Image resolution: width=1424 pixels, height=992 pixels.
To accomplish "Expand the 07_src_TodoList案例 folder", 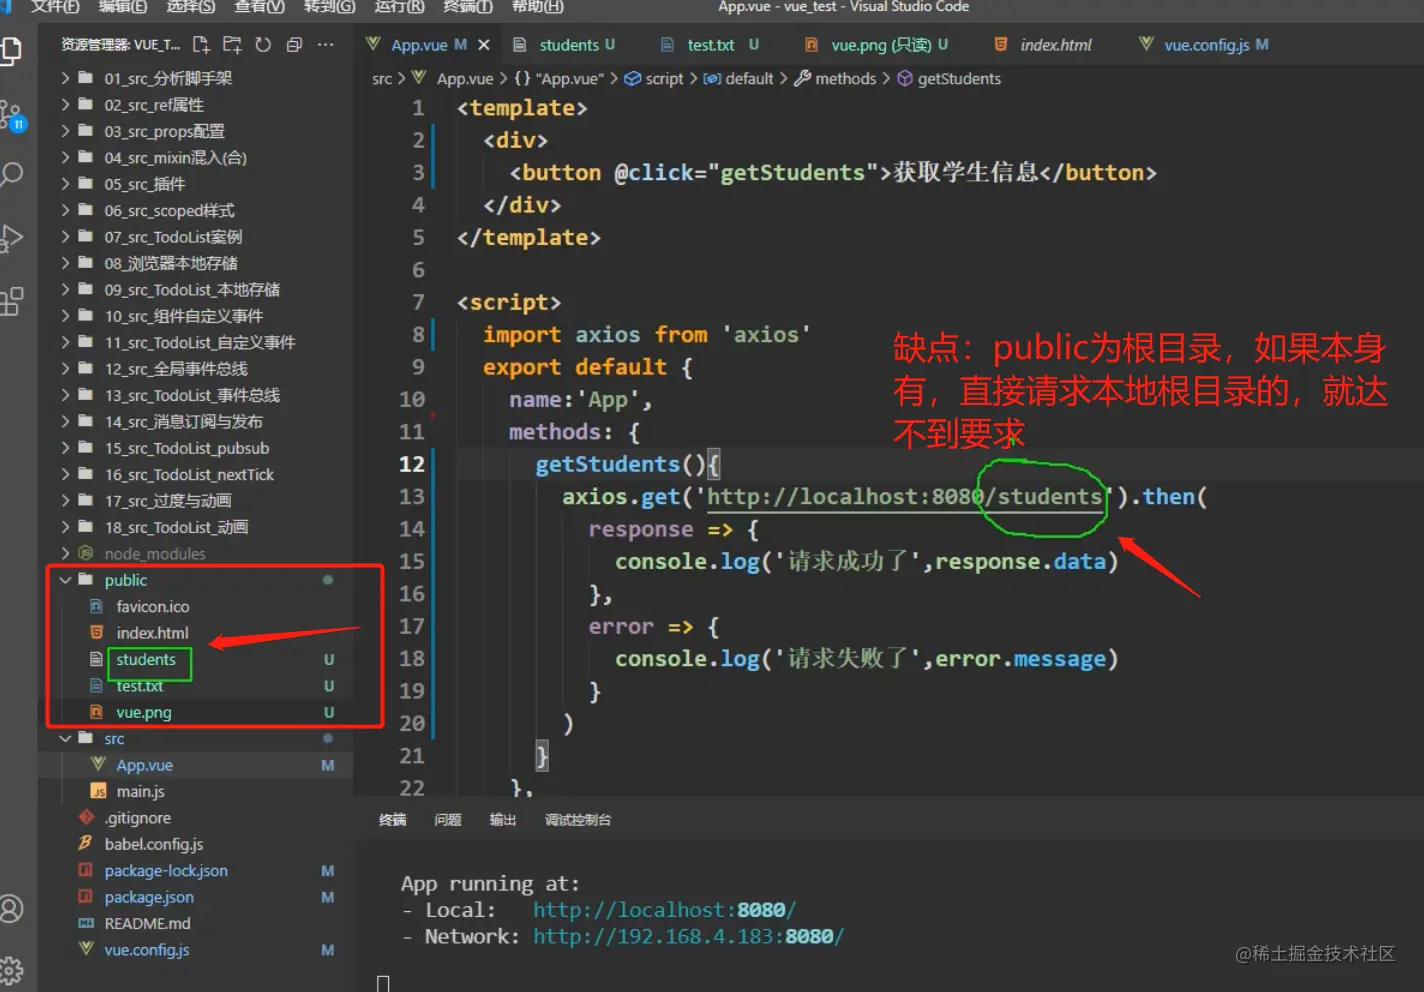I will click(x=195, y=237).
